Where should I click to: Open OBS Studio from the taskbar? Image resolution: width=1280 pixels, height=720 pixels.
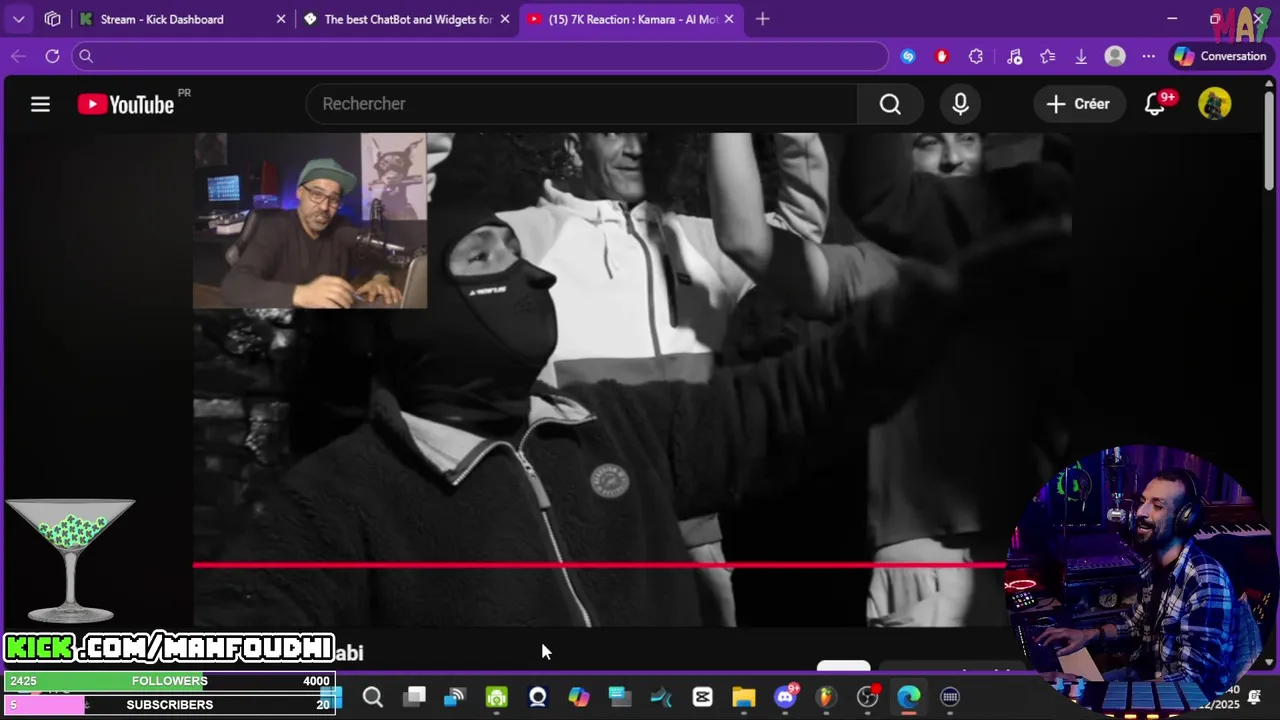click(868, 697)
